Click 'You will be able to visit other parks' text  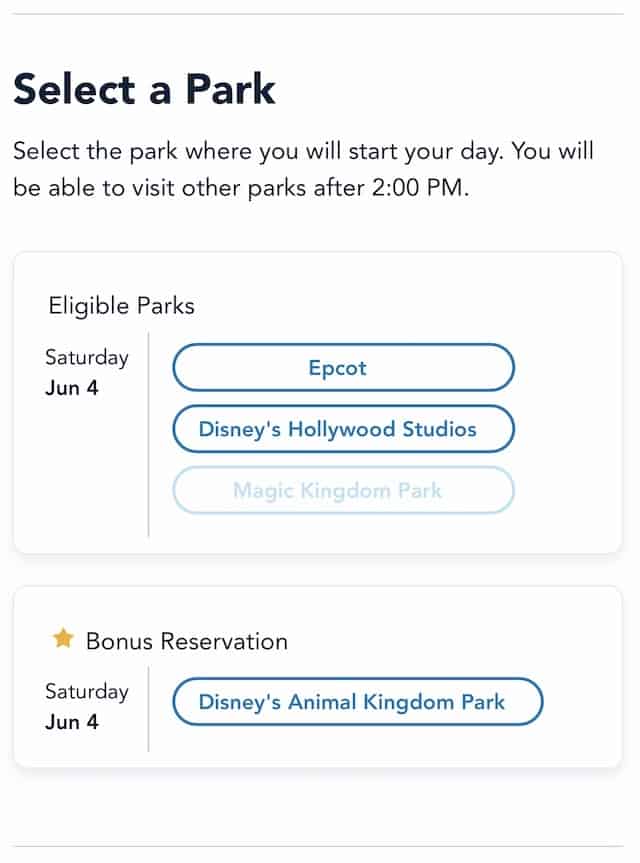(303, 170)
